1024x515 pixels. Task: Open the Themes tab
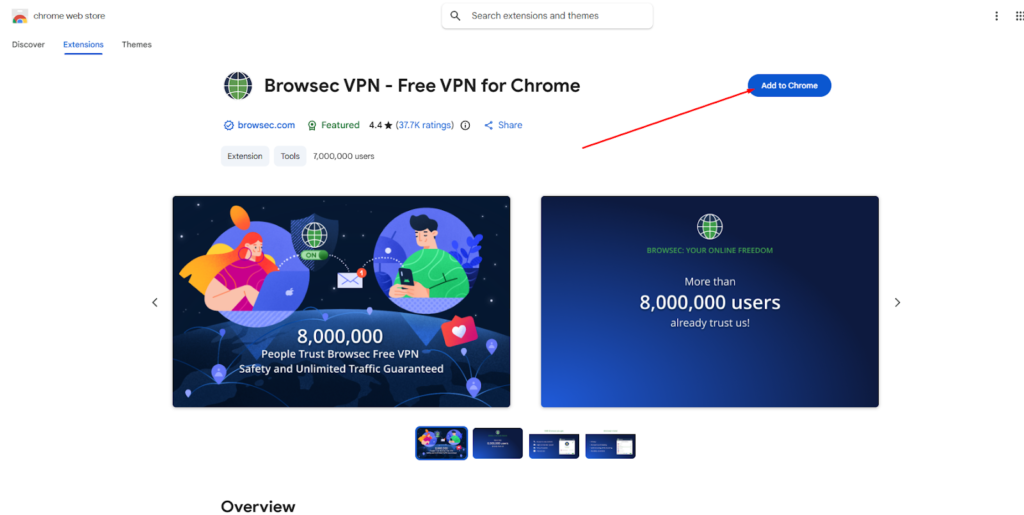point(136,44)
